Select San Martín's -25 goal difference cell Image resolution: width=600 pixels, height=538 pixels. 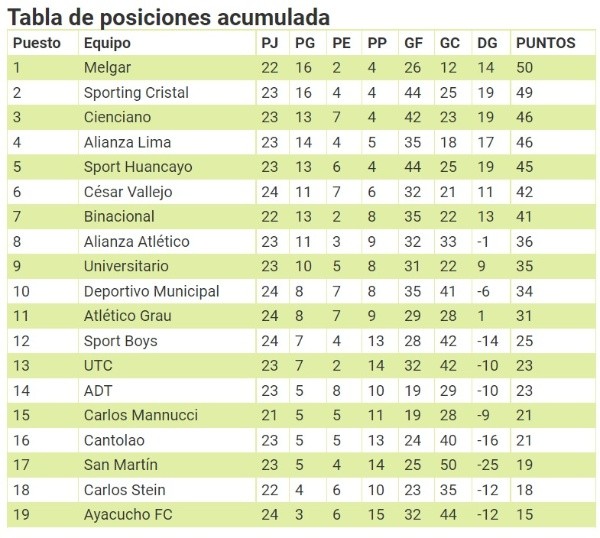[x=488, y=465]
